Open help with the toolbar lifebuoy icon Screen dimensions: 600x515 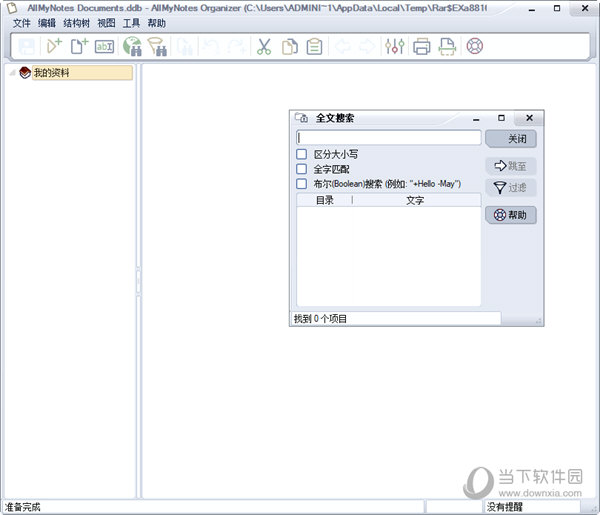[x=474, y=46]
